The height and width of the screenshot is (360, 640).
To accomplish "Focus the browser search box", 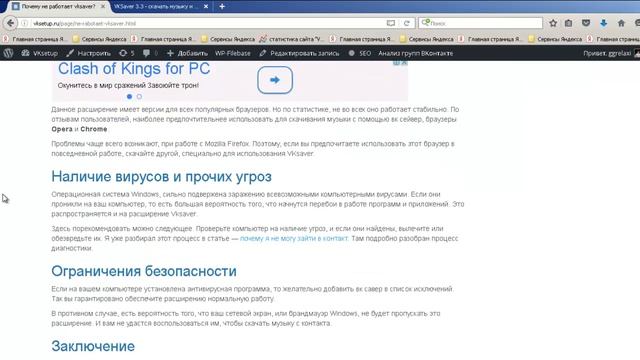I will point(480,23).
